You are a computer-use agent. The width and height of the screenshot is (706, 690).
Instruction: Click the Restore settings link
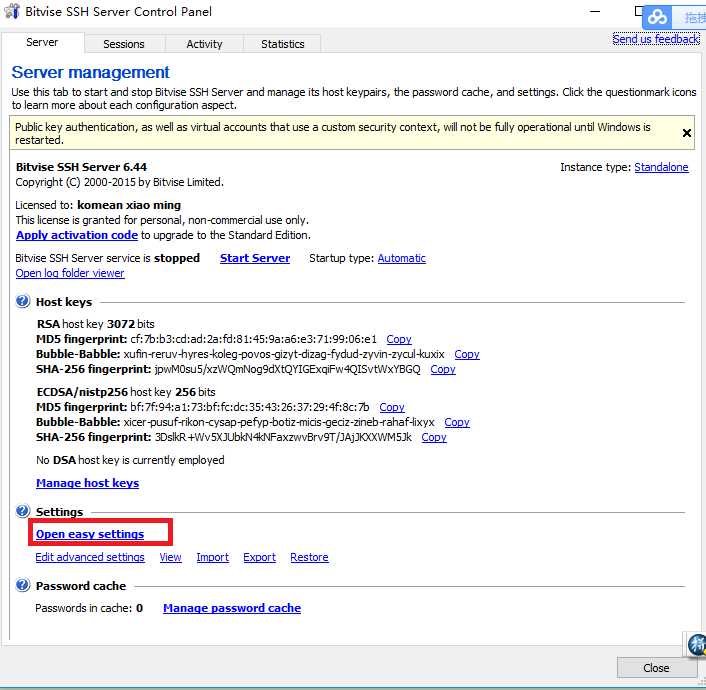pyautogui.click(x=309, y=557)
